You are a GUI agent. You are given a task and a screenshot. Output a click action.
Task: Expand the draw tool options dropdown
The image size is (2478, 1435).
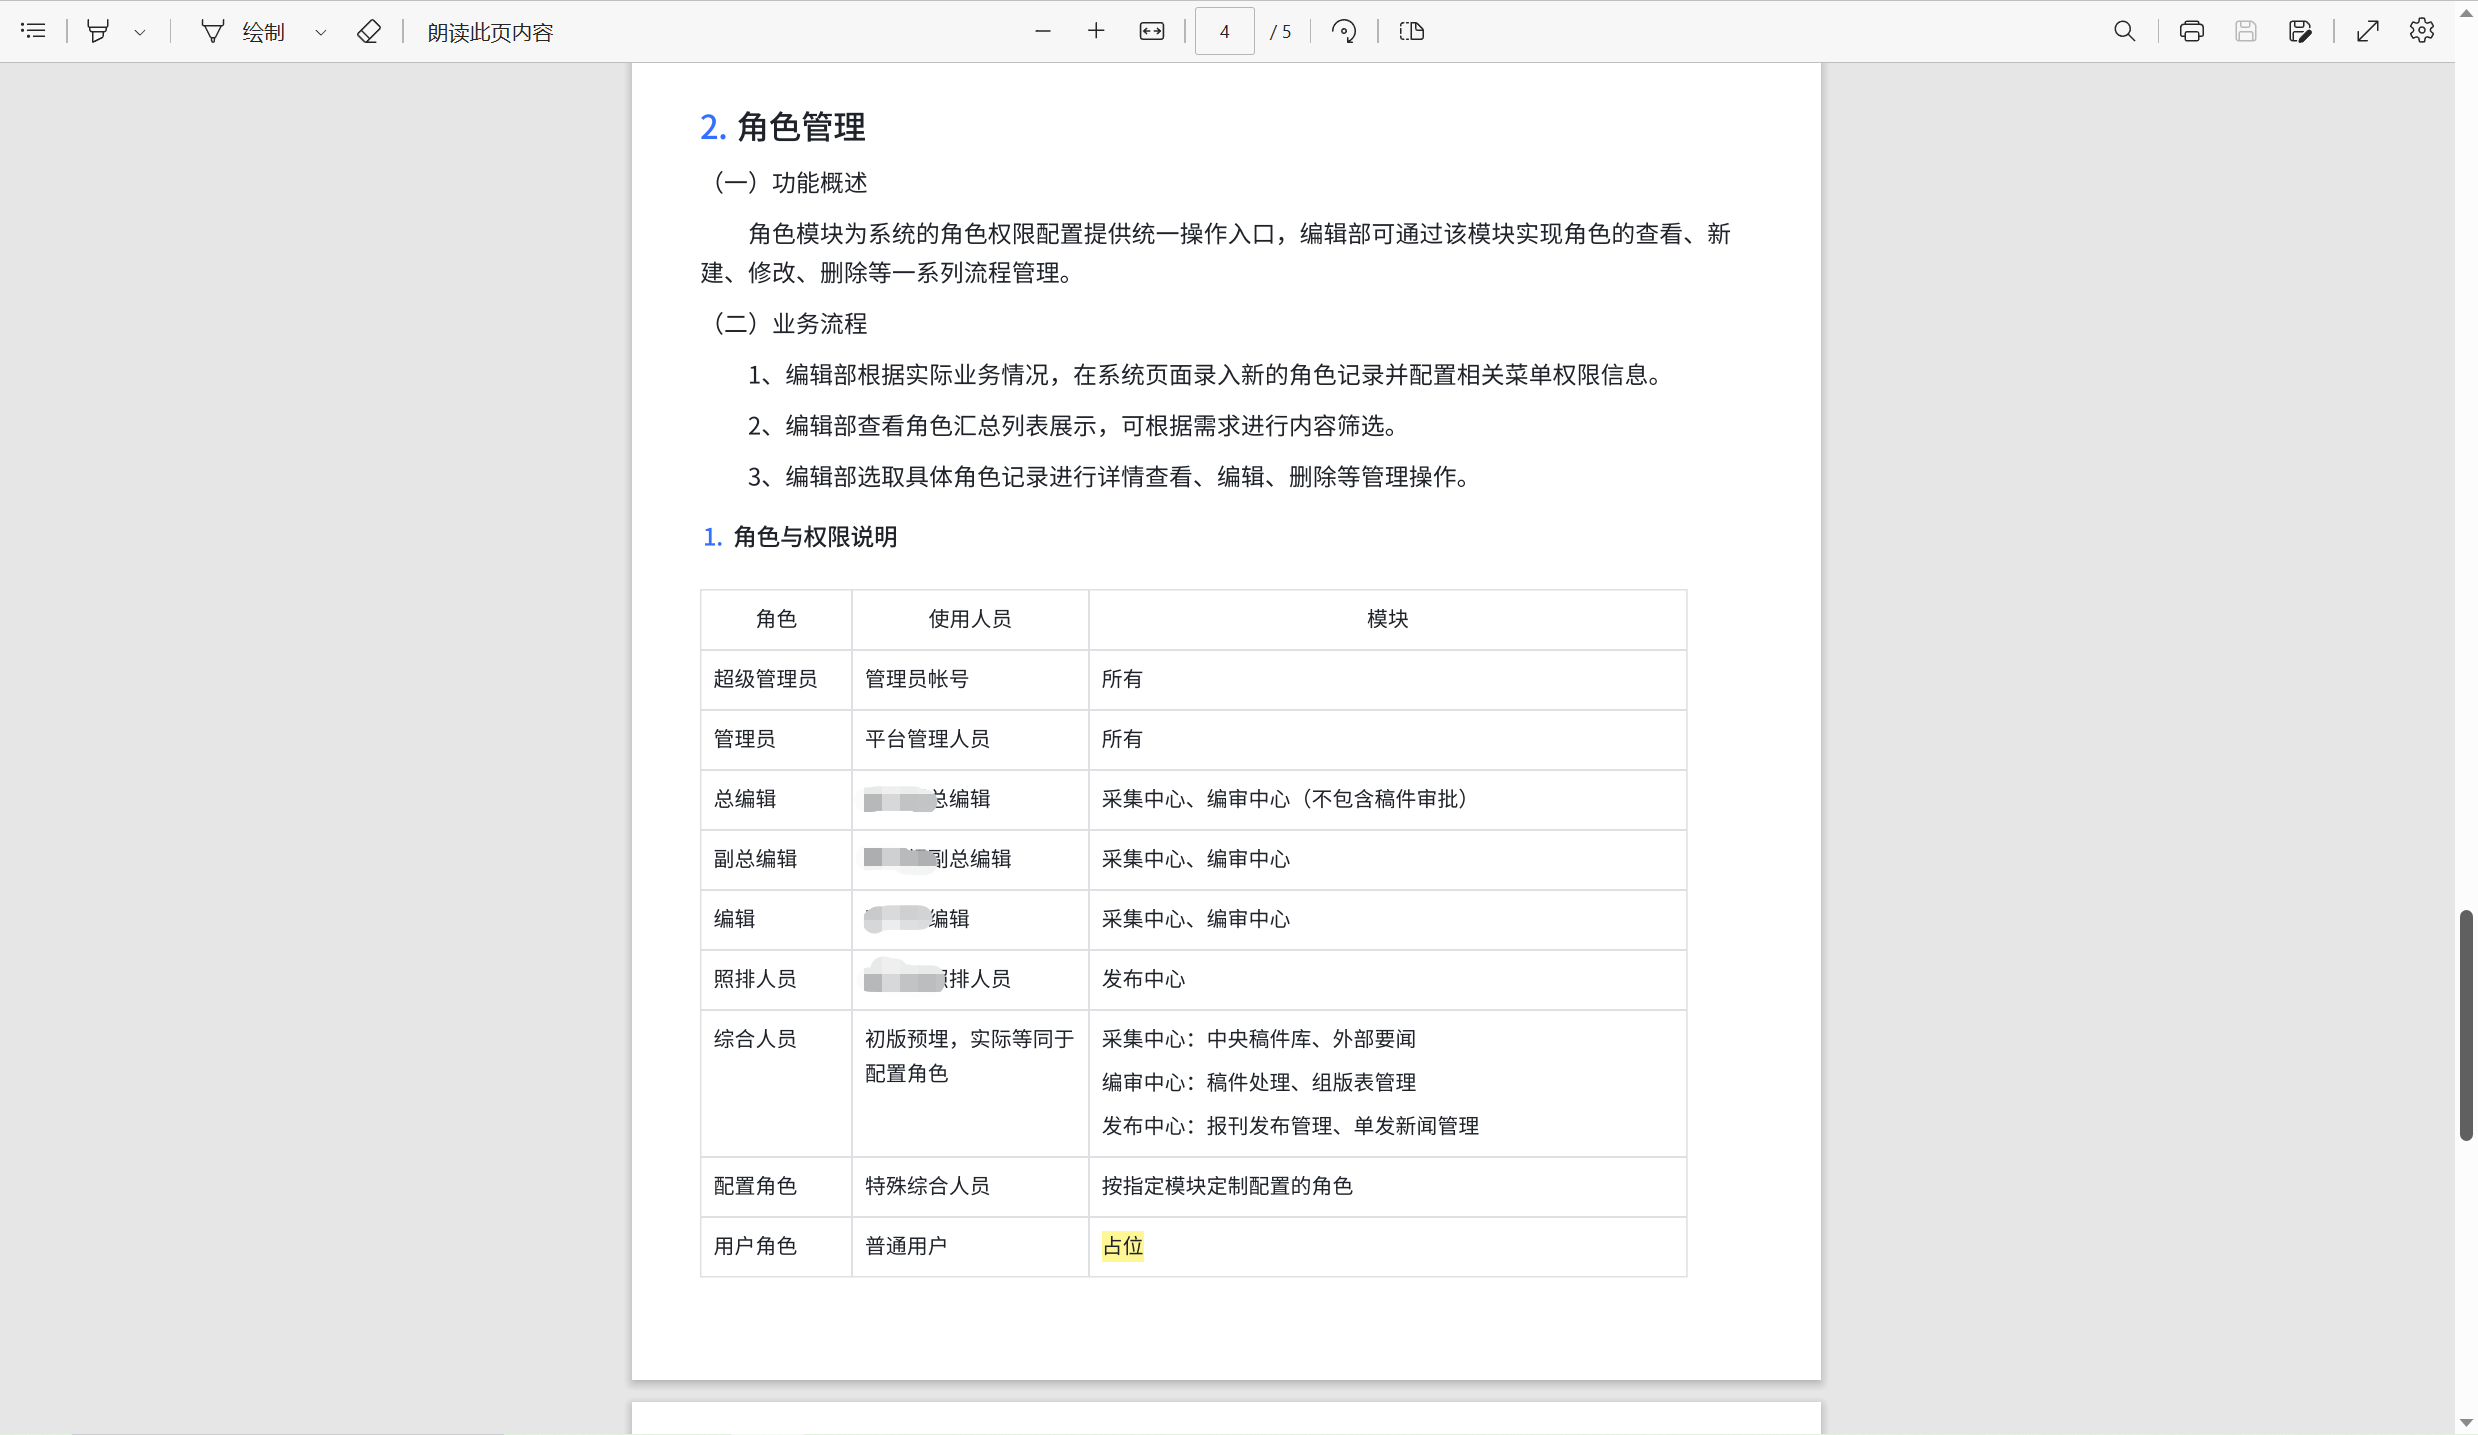tap(321, 32)
